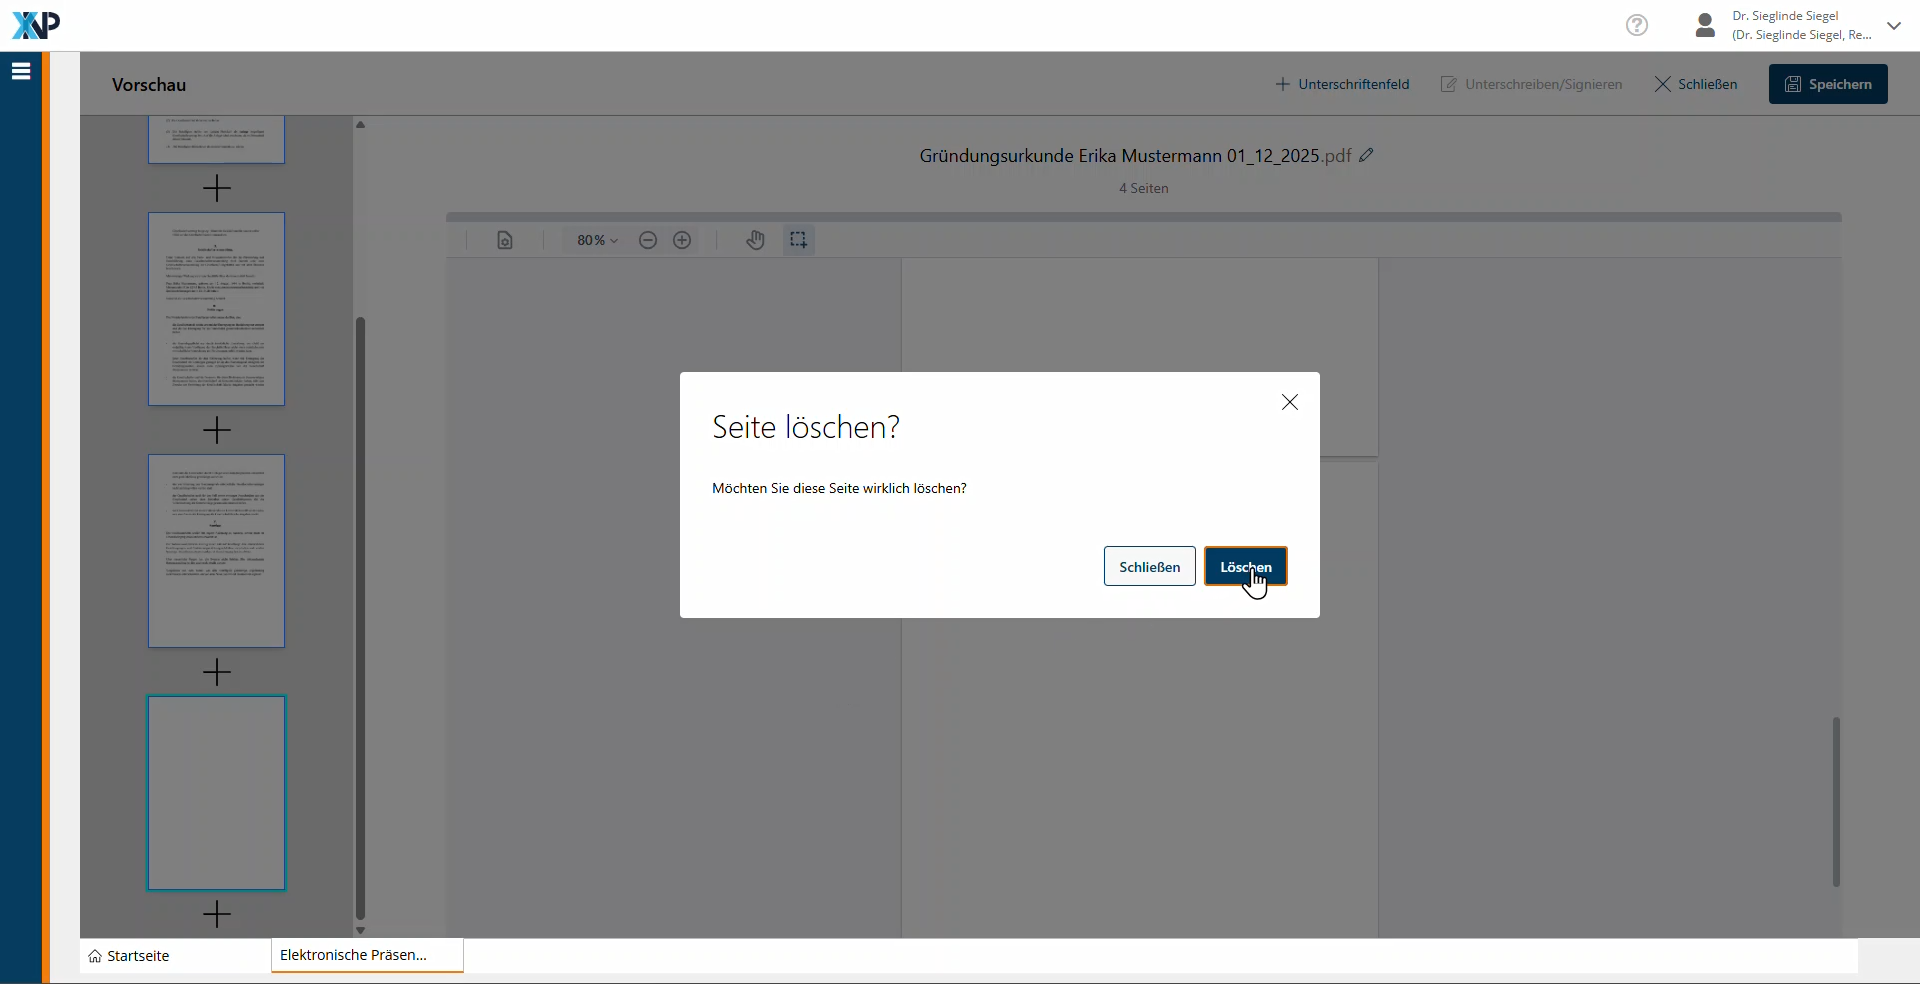Open the hamburger menu in the sidebar
This screenshot has height=984, width=1920.
tap(21, 71)
